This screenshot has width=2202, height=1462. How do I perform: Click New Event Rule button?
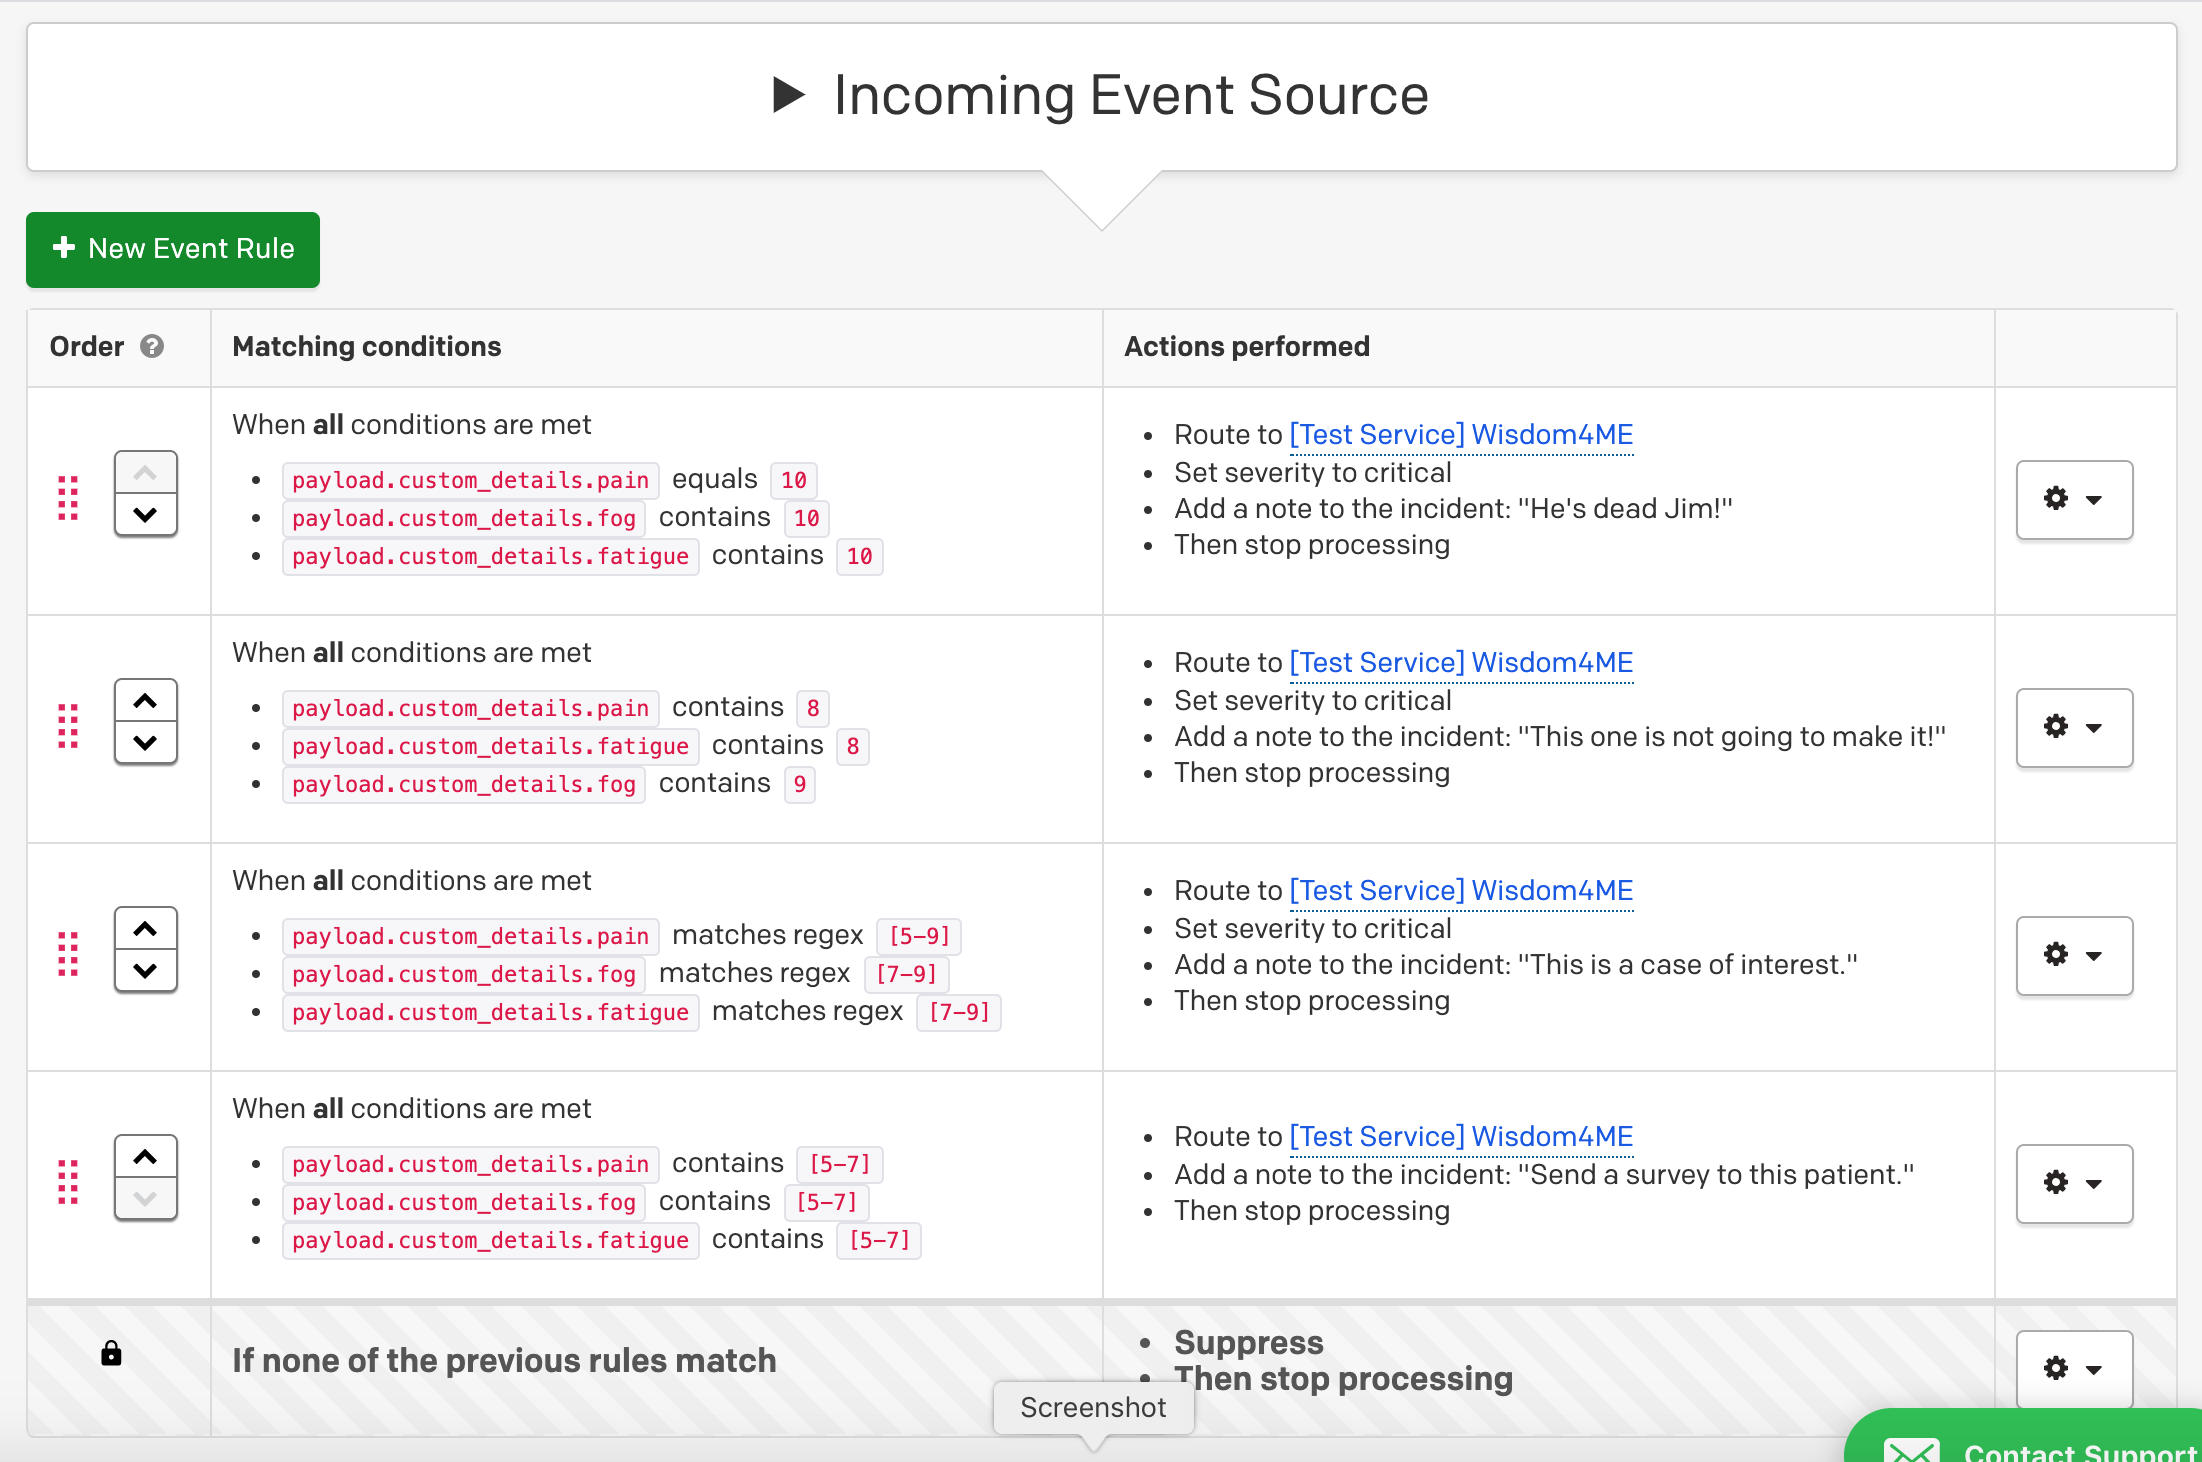click(x=173, y=249)
